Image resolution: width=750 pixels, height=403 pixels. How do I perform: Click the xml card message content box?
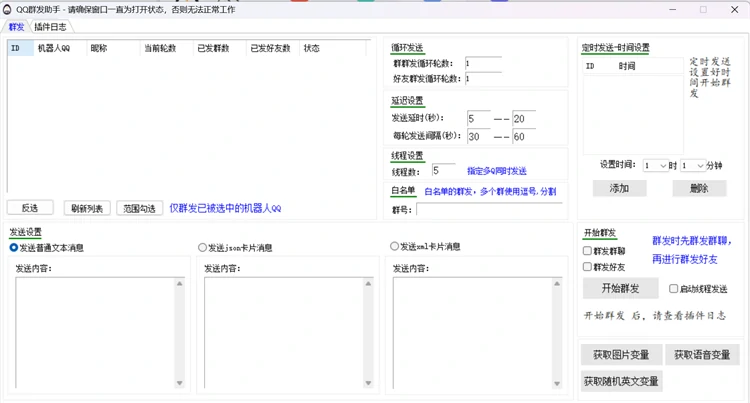(x=477, y=333)
